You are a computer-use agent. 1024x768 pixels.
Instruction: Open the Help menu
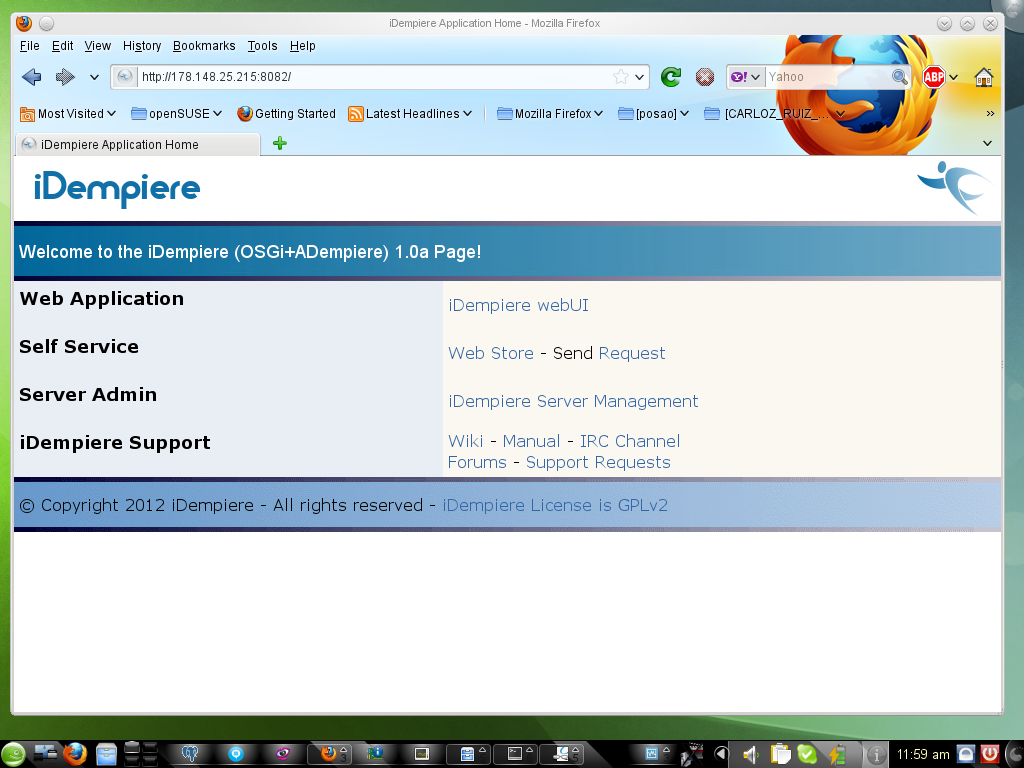click(x=302, y=46)
